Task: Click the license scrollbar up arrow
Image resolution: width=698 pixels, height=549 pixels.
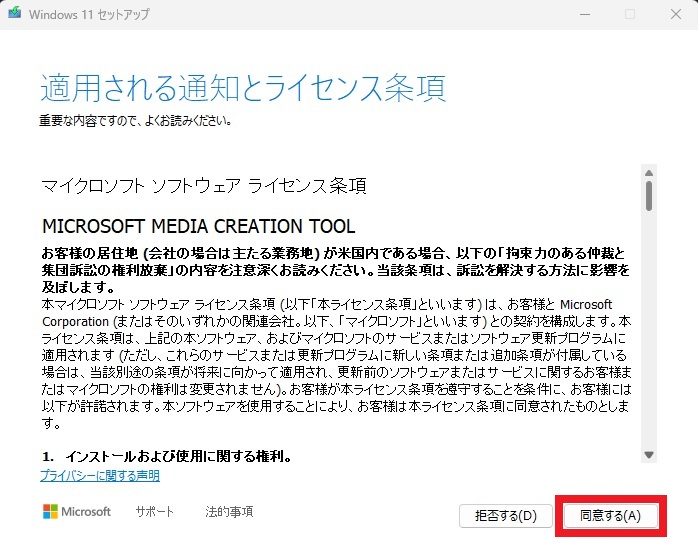Action: (x=649, y=173)
